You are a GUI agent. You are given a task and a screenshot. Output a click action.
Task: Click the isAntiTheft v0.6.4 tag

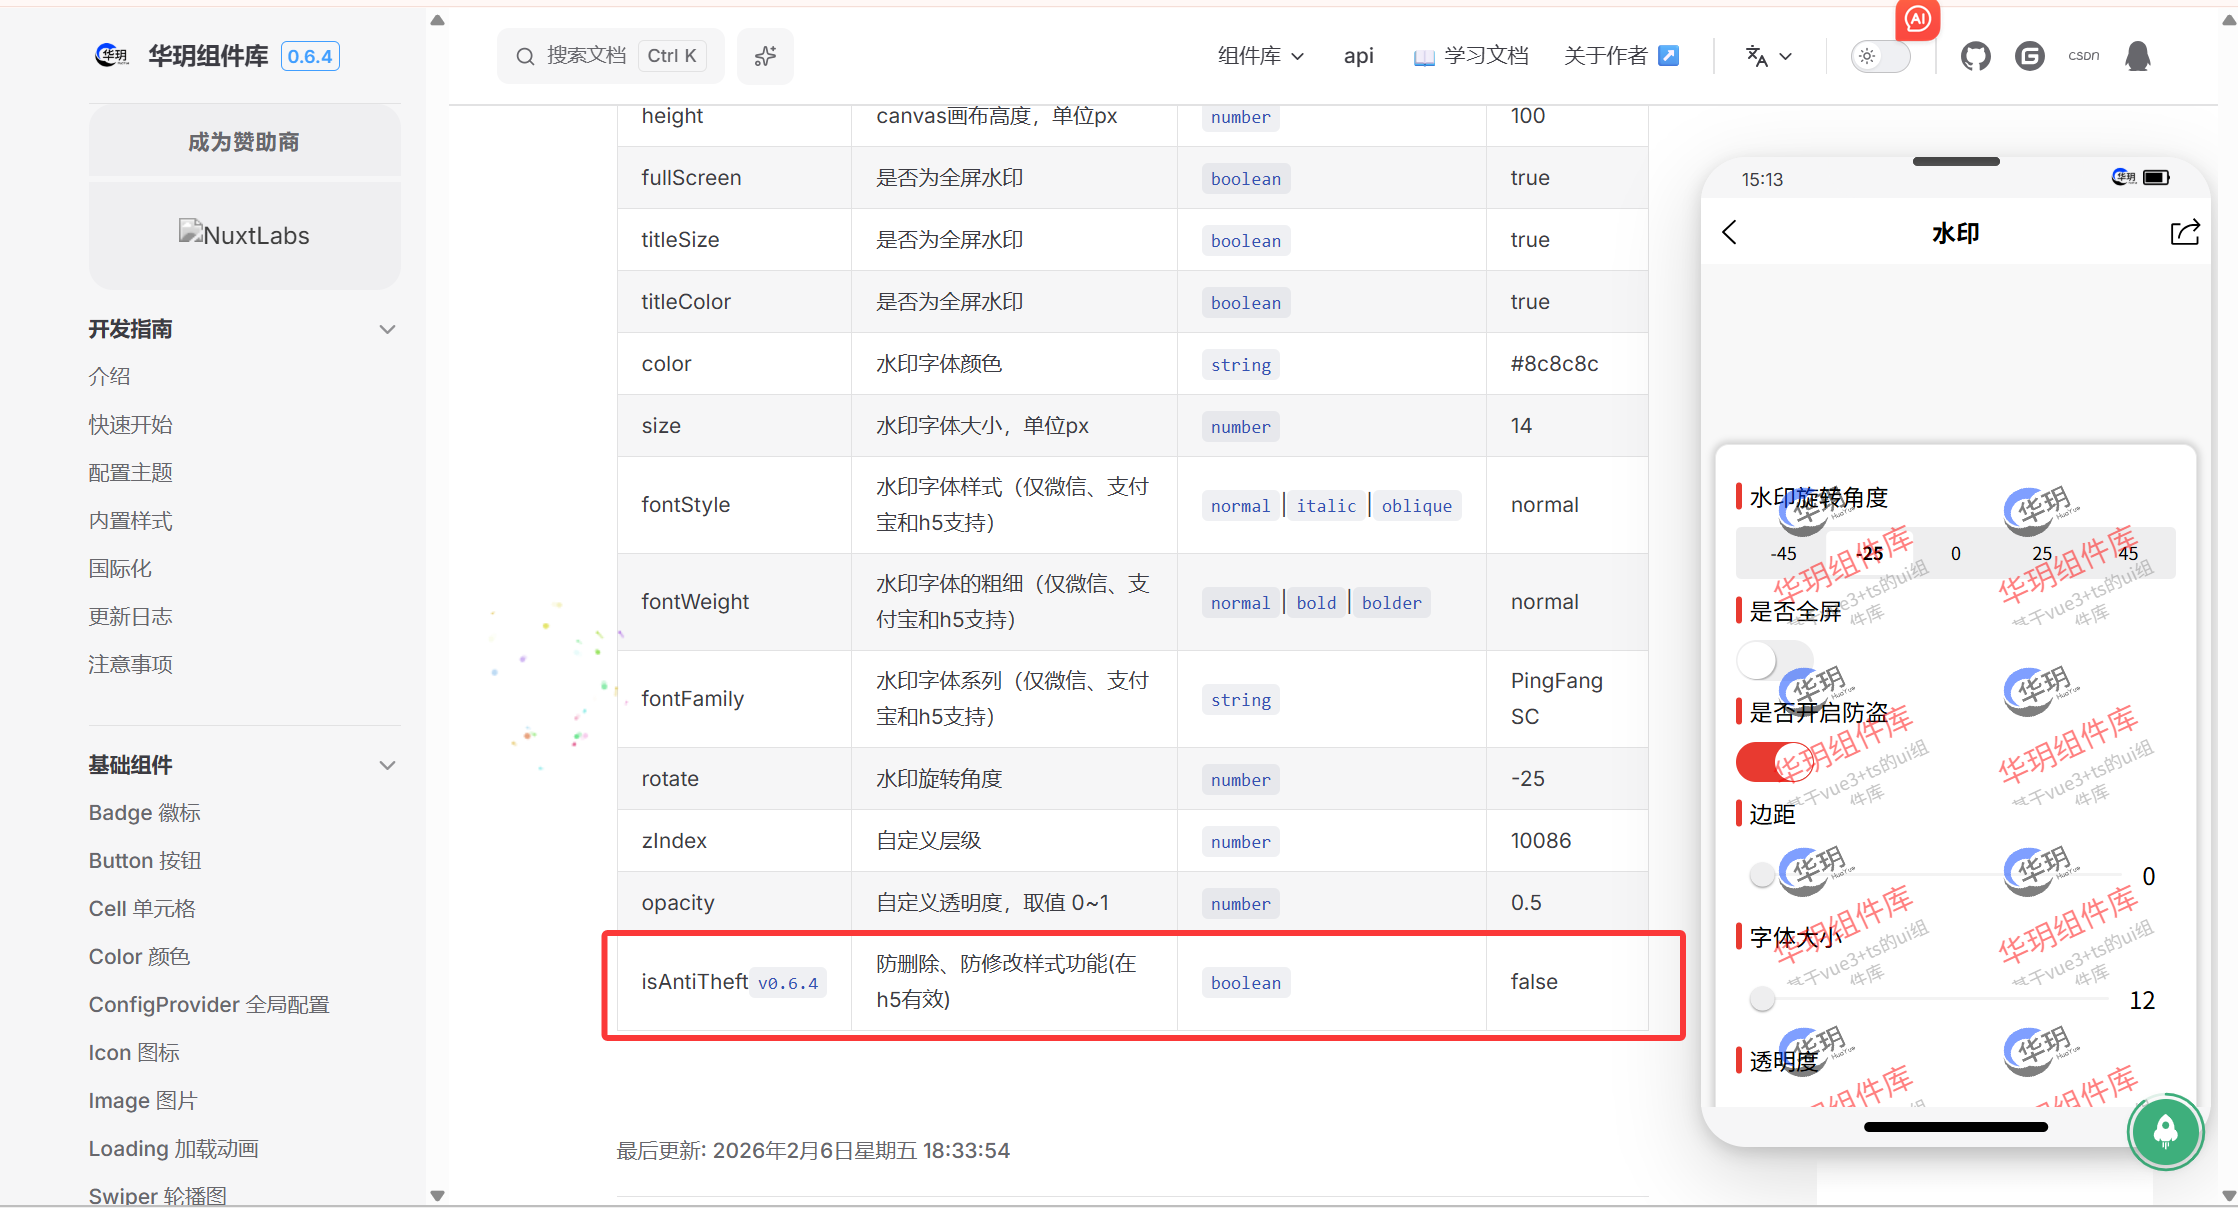(x=788, y=983)
